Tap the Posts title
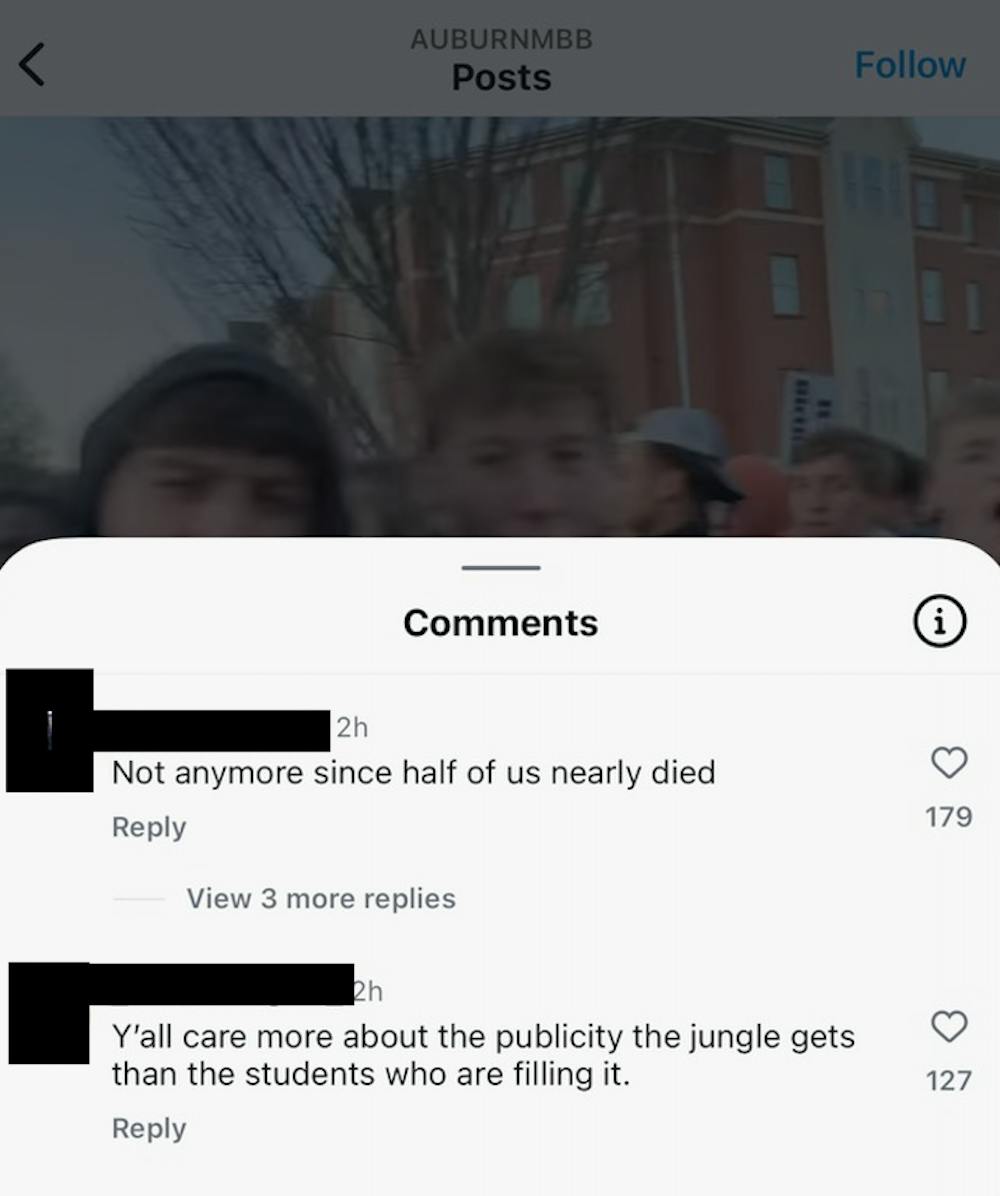 [501, 78]
